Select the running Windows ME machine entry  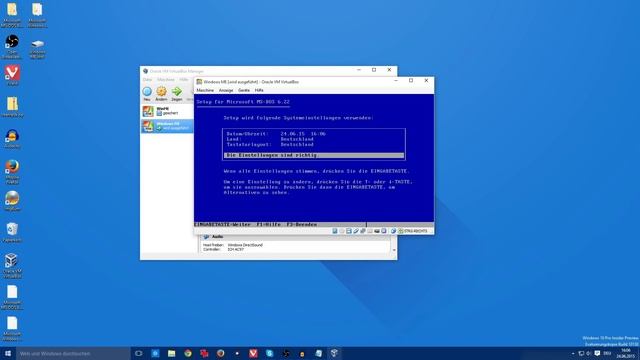pyautogui.click(x=167, y=126)
